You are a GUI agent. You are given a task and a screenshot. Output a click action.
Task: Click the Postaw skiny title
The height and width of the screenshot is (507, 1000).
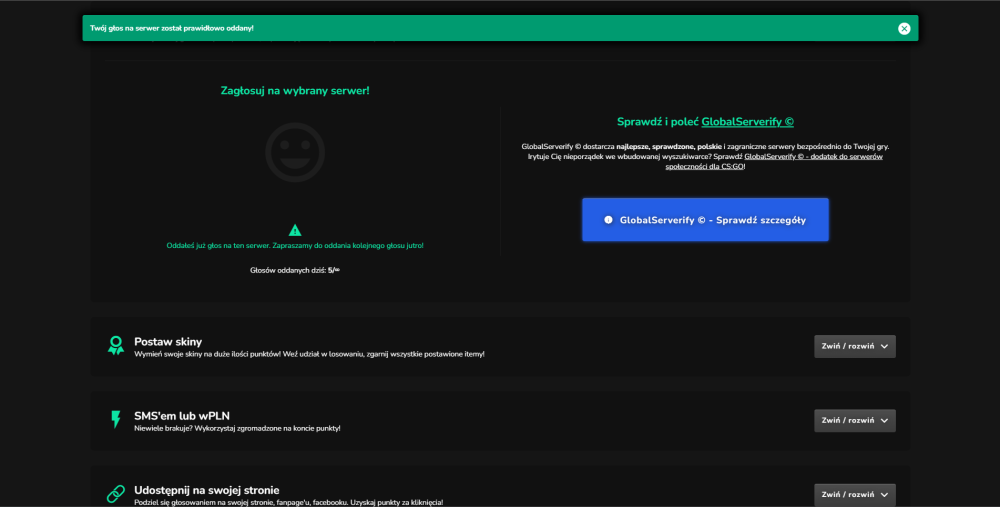click(168, 342)
